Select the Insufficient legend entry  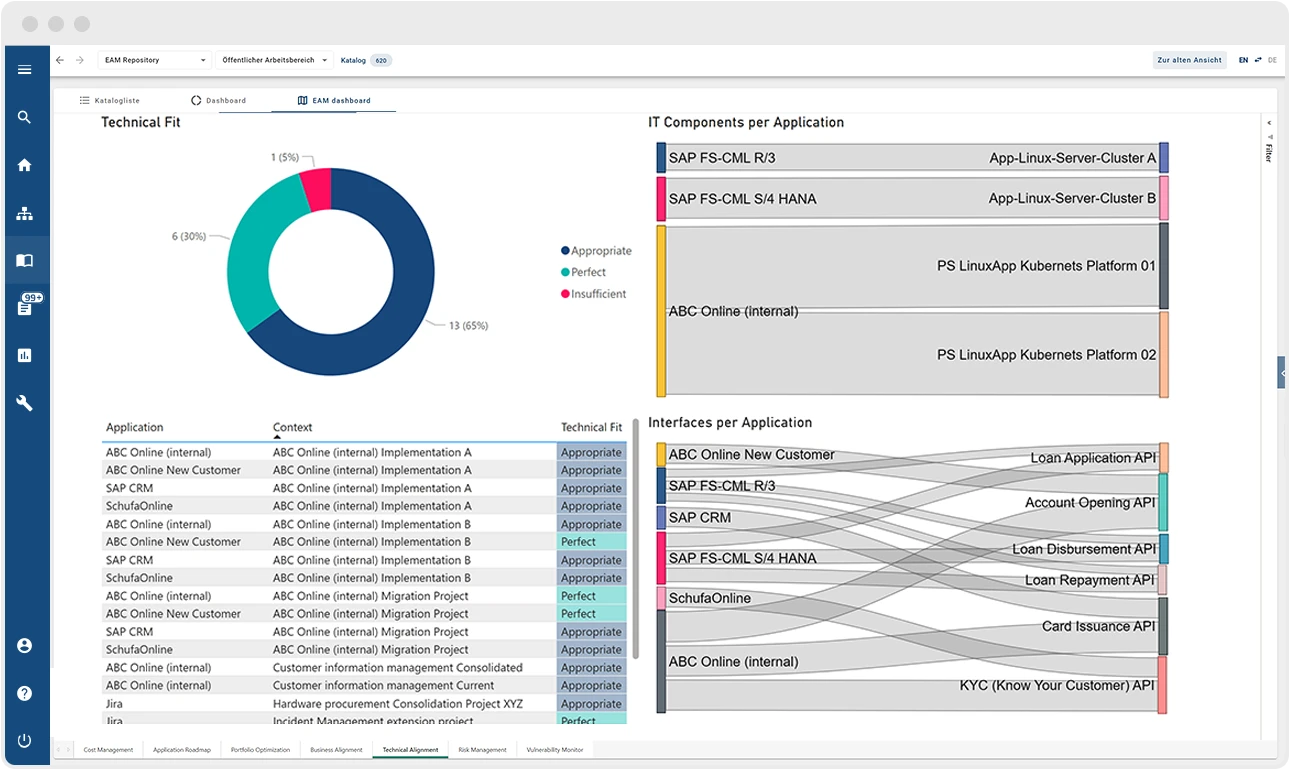coord(594,294)
